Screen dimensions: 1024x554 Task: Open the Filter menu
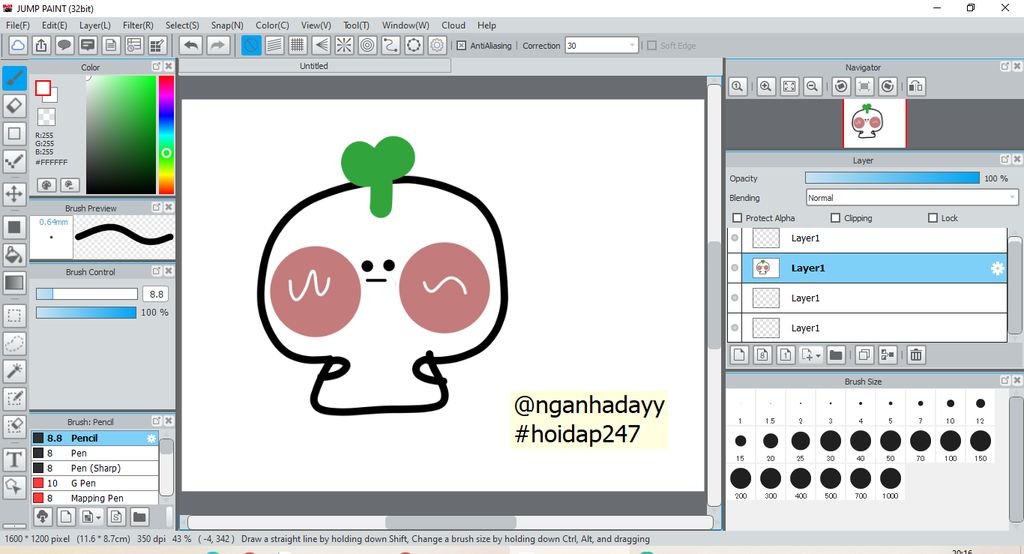point(138,25)
